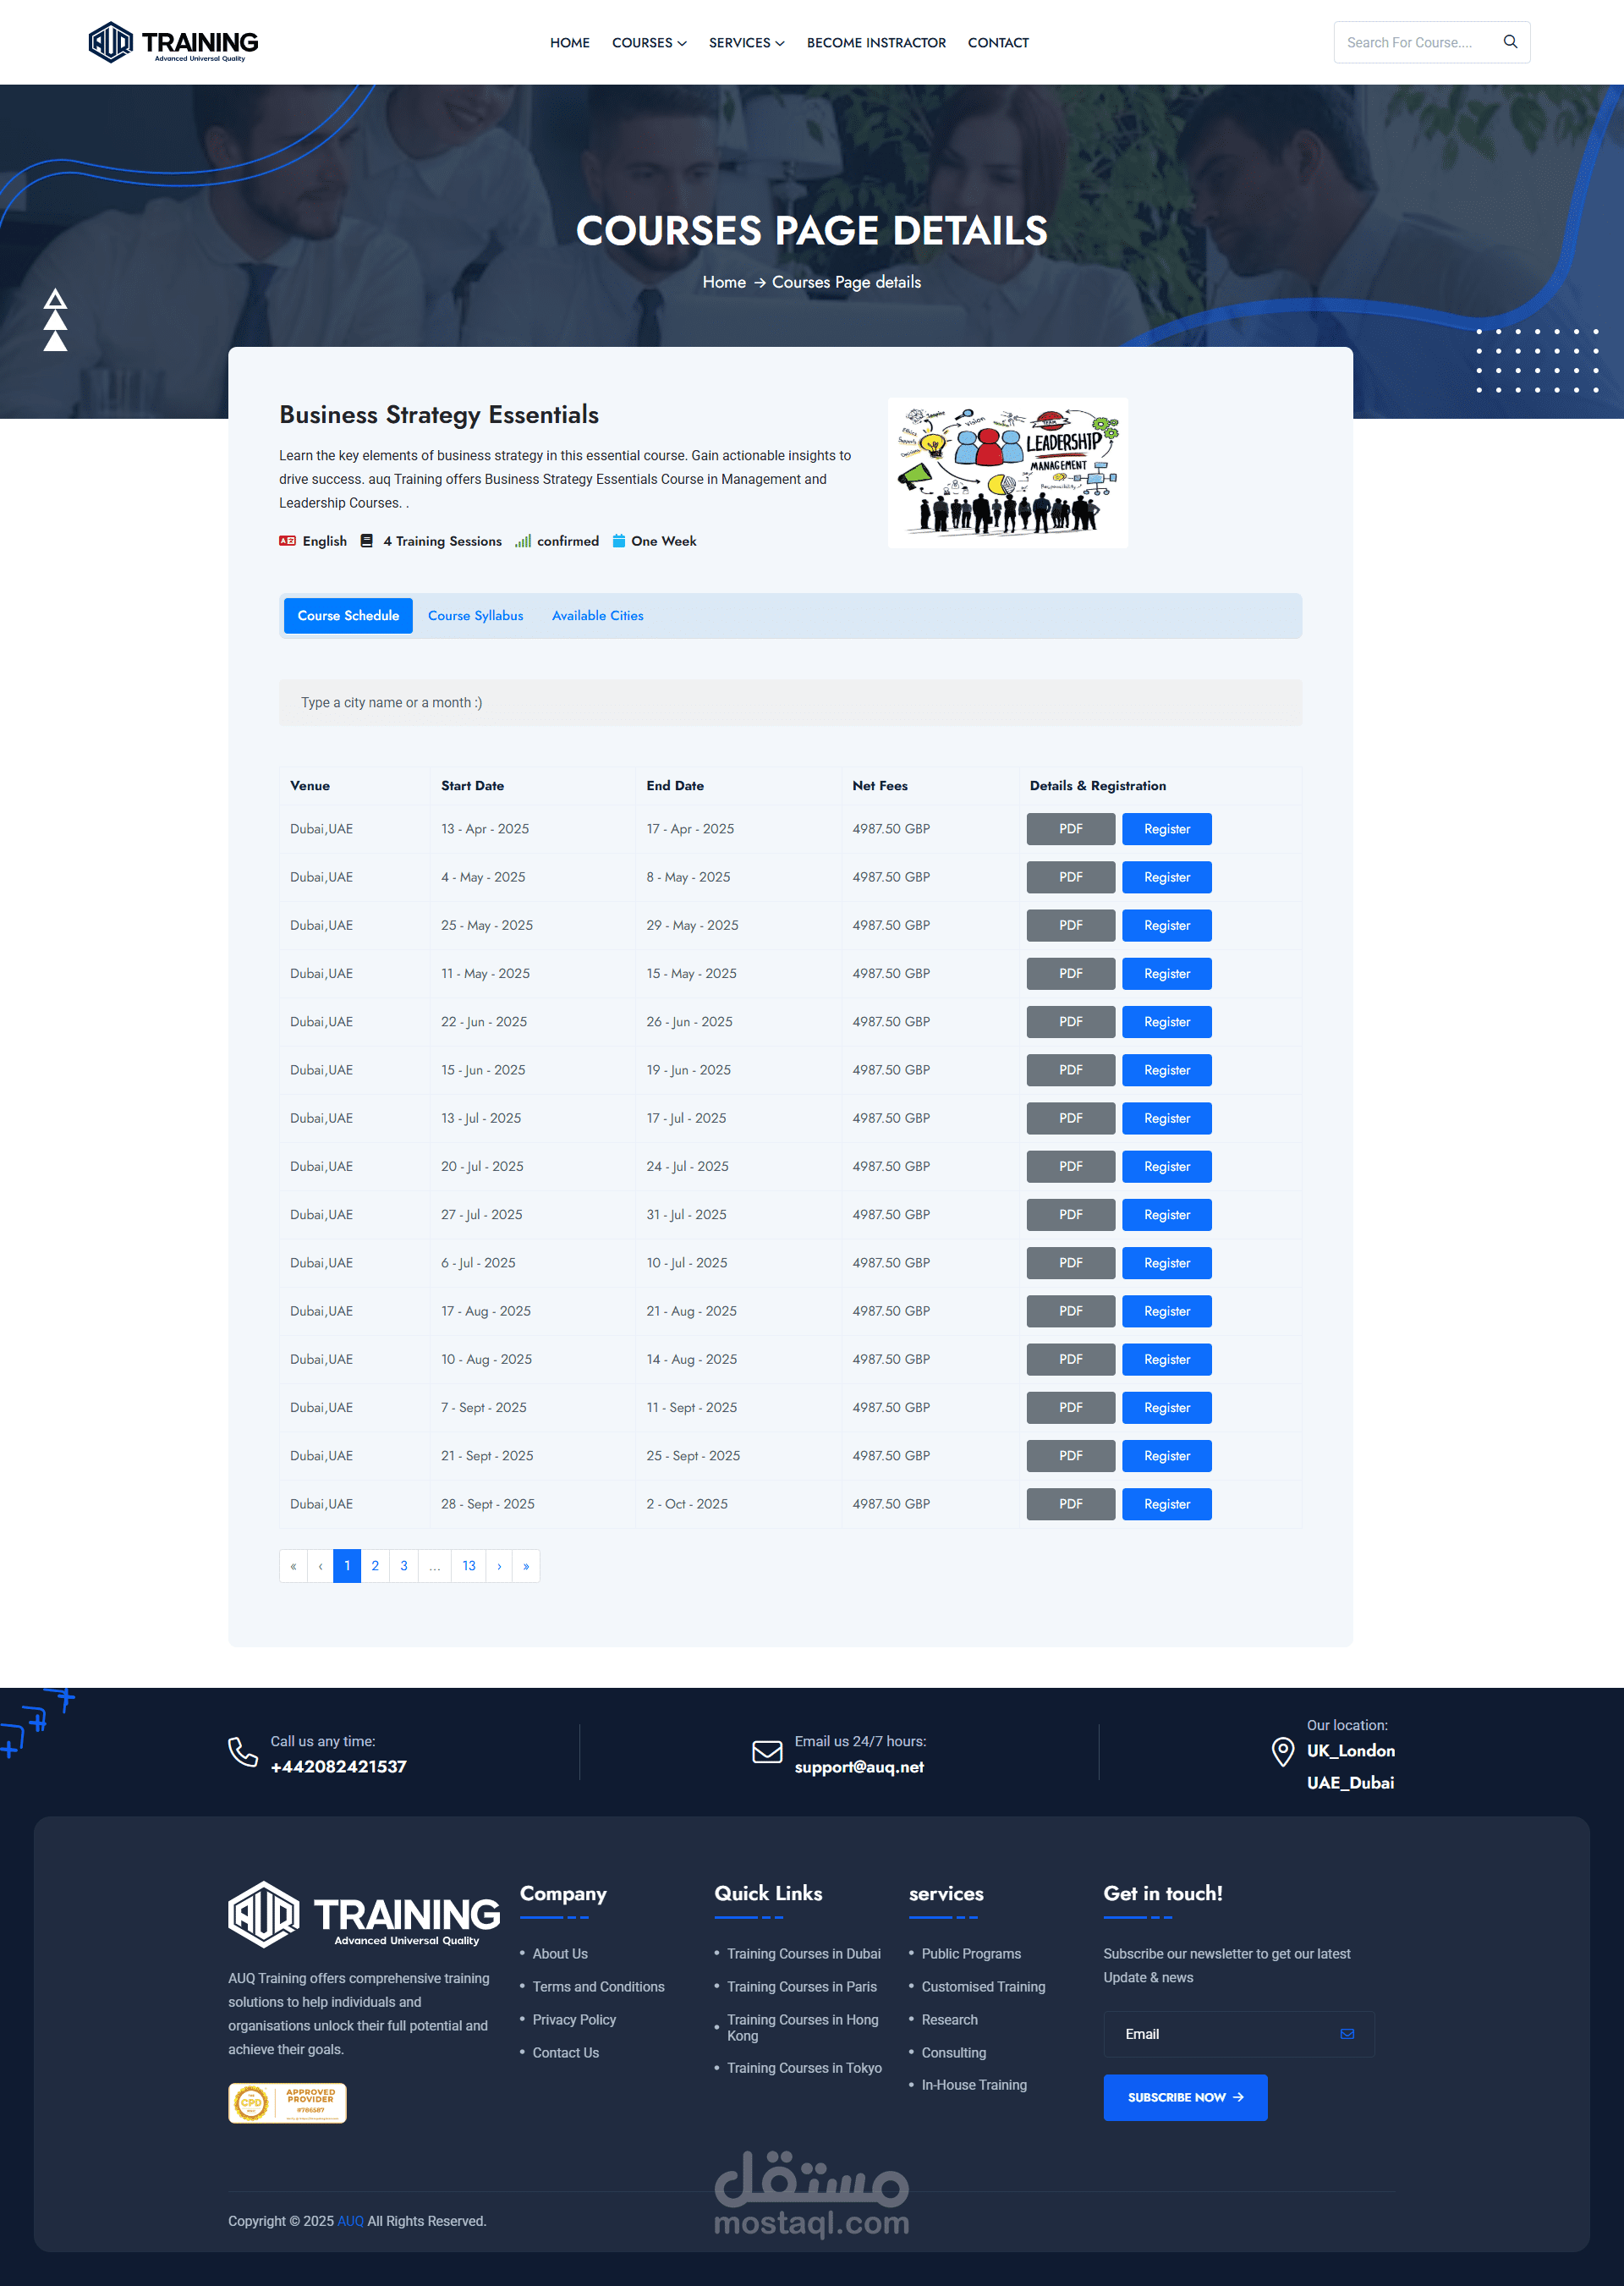Click the Leadership Management course thumbnail
The width and height of the screenshot is (1624, 2286).
pos(1007,473)
